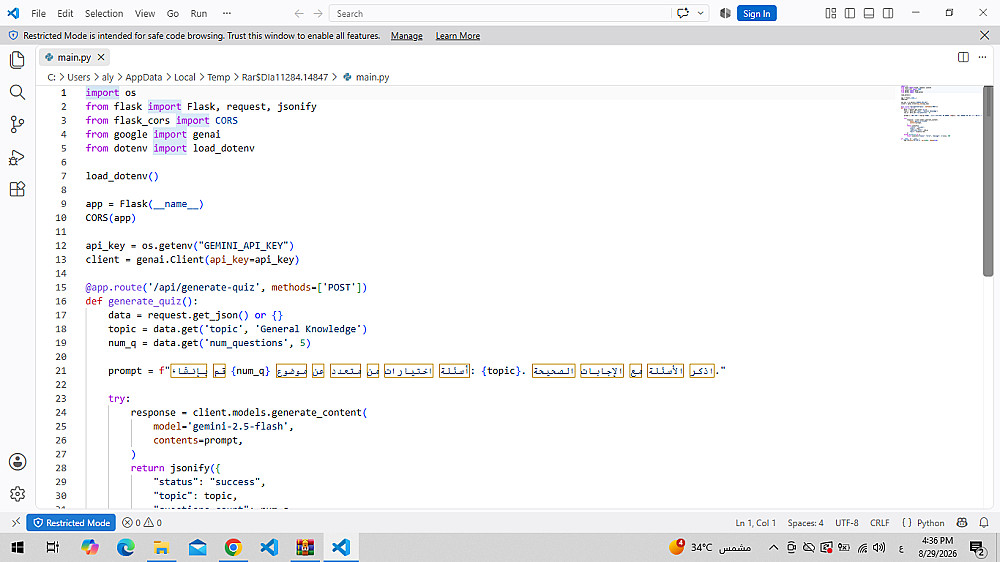The height and width of the screenshot is (562, 1000).
Task: Open Source Control view
Action: point(17,124)
